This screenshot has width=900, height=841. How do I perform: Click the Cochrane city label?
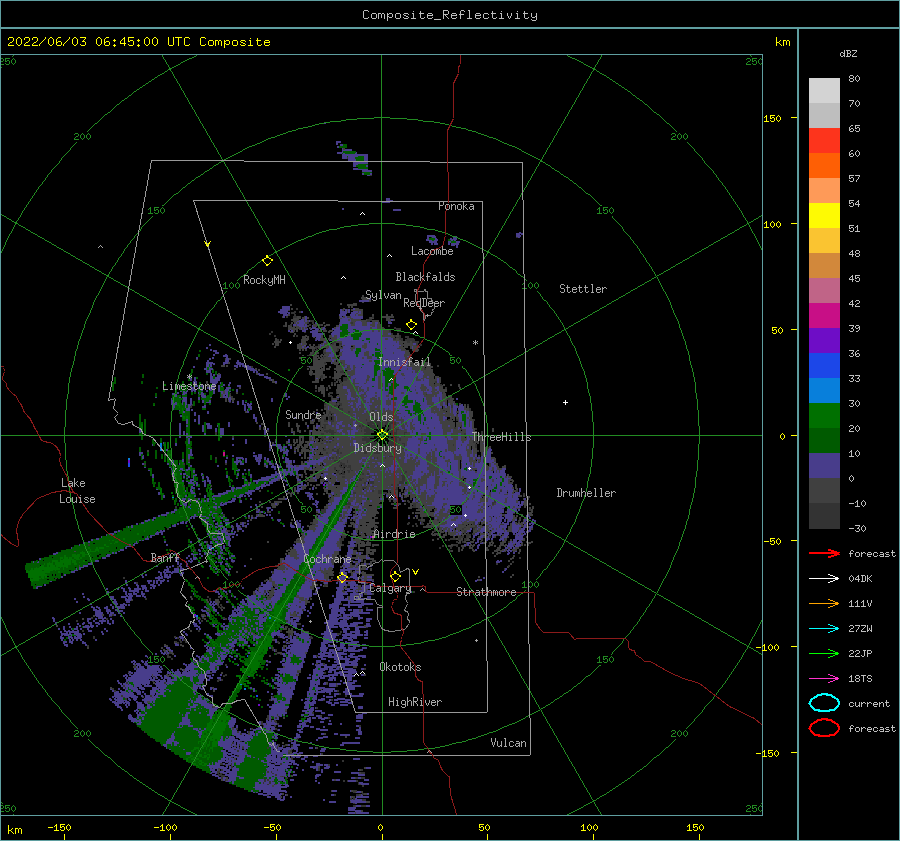[327, 559]
